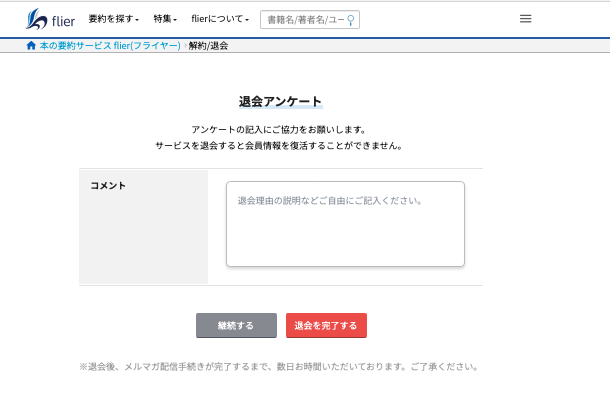Image resolution: width=610 pixels, height=396 pixels.
Task: Click the サービスを退会すると warning sentence
Action: (x=279, y=145)
